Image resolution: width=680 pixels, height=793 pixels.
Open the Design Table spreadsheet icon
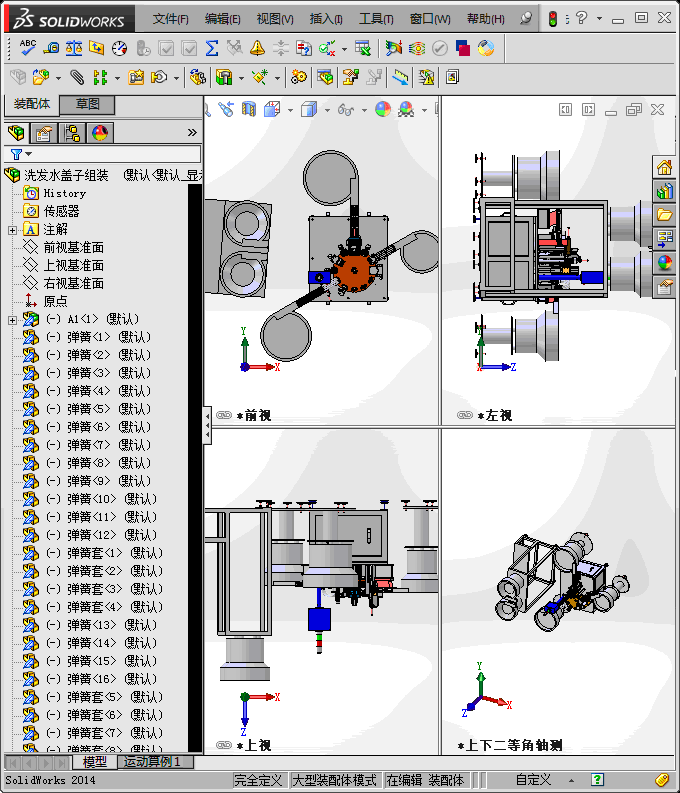[362, 48]
